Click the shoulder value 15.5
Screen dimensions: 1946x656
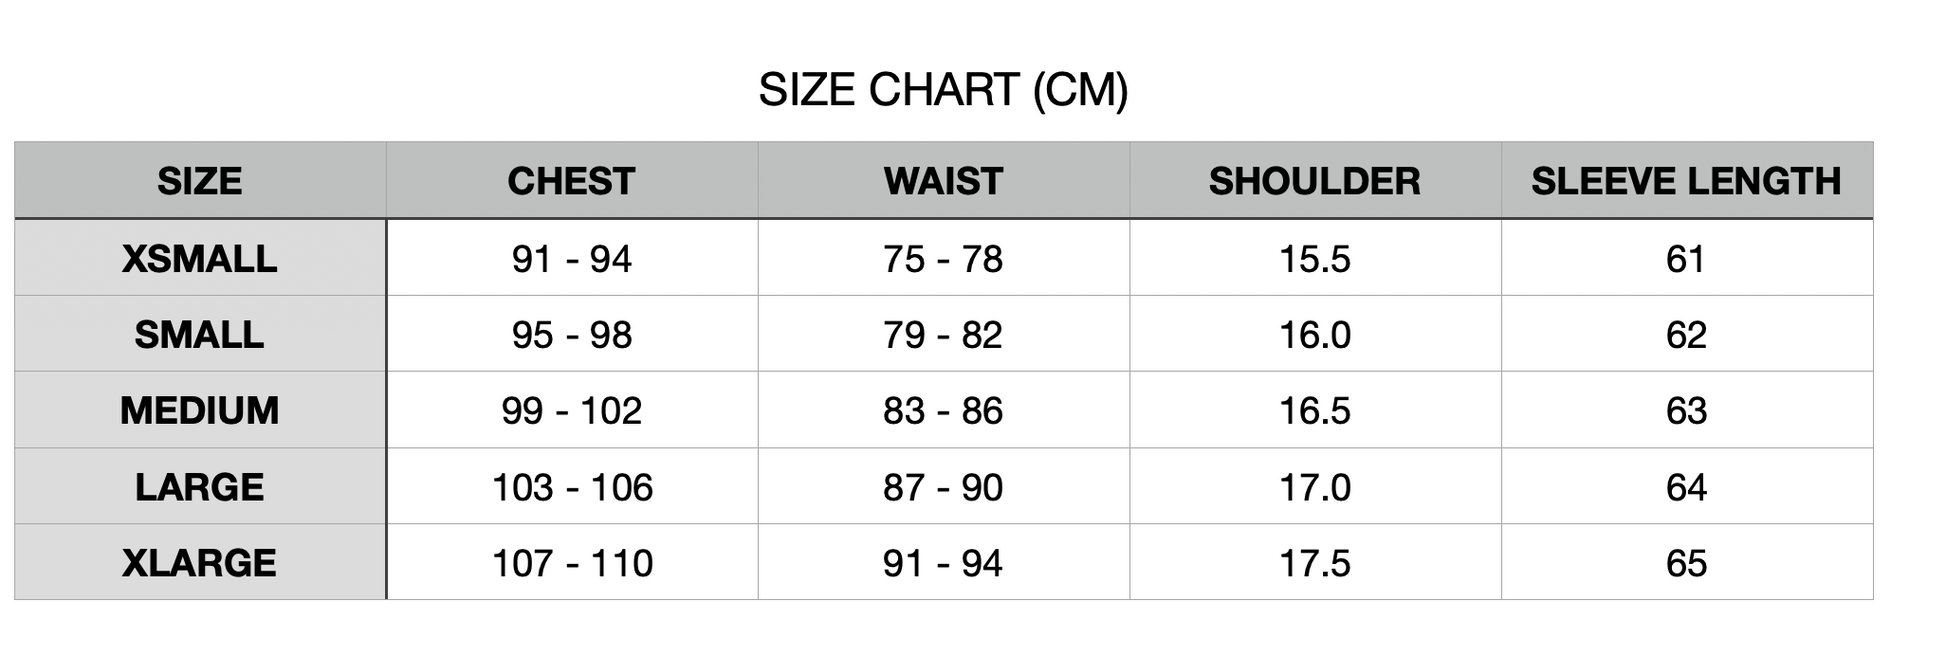1314,259
